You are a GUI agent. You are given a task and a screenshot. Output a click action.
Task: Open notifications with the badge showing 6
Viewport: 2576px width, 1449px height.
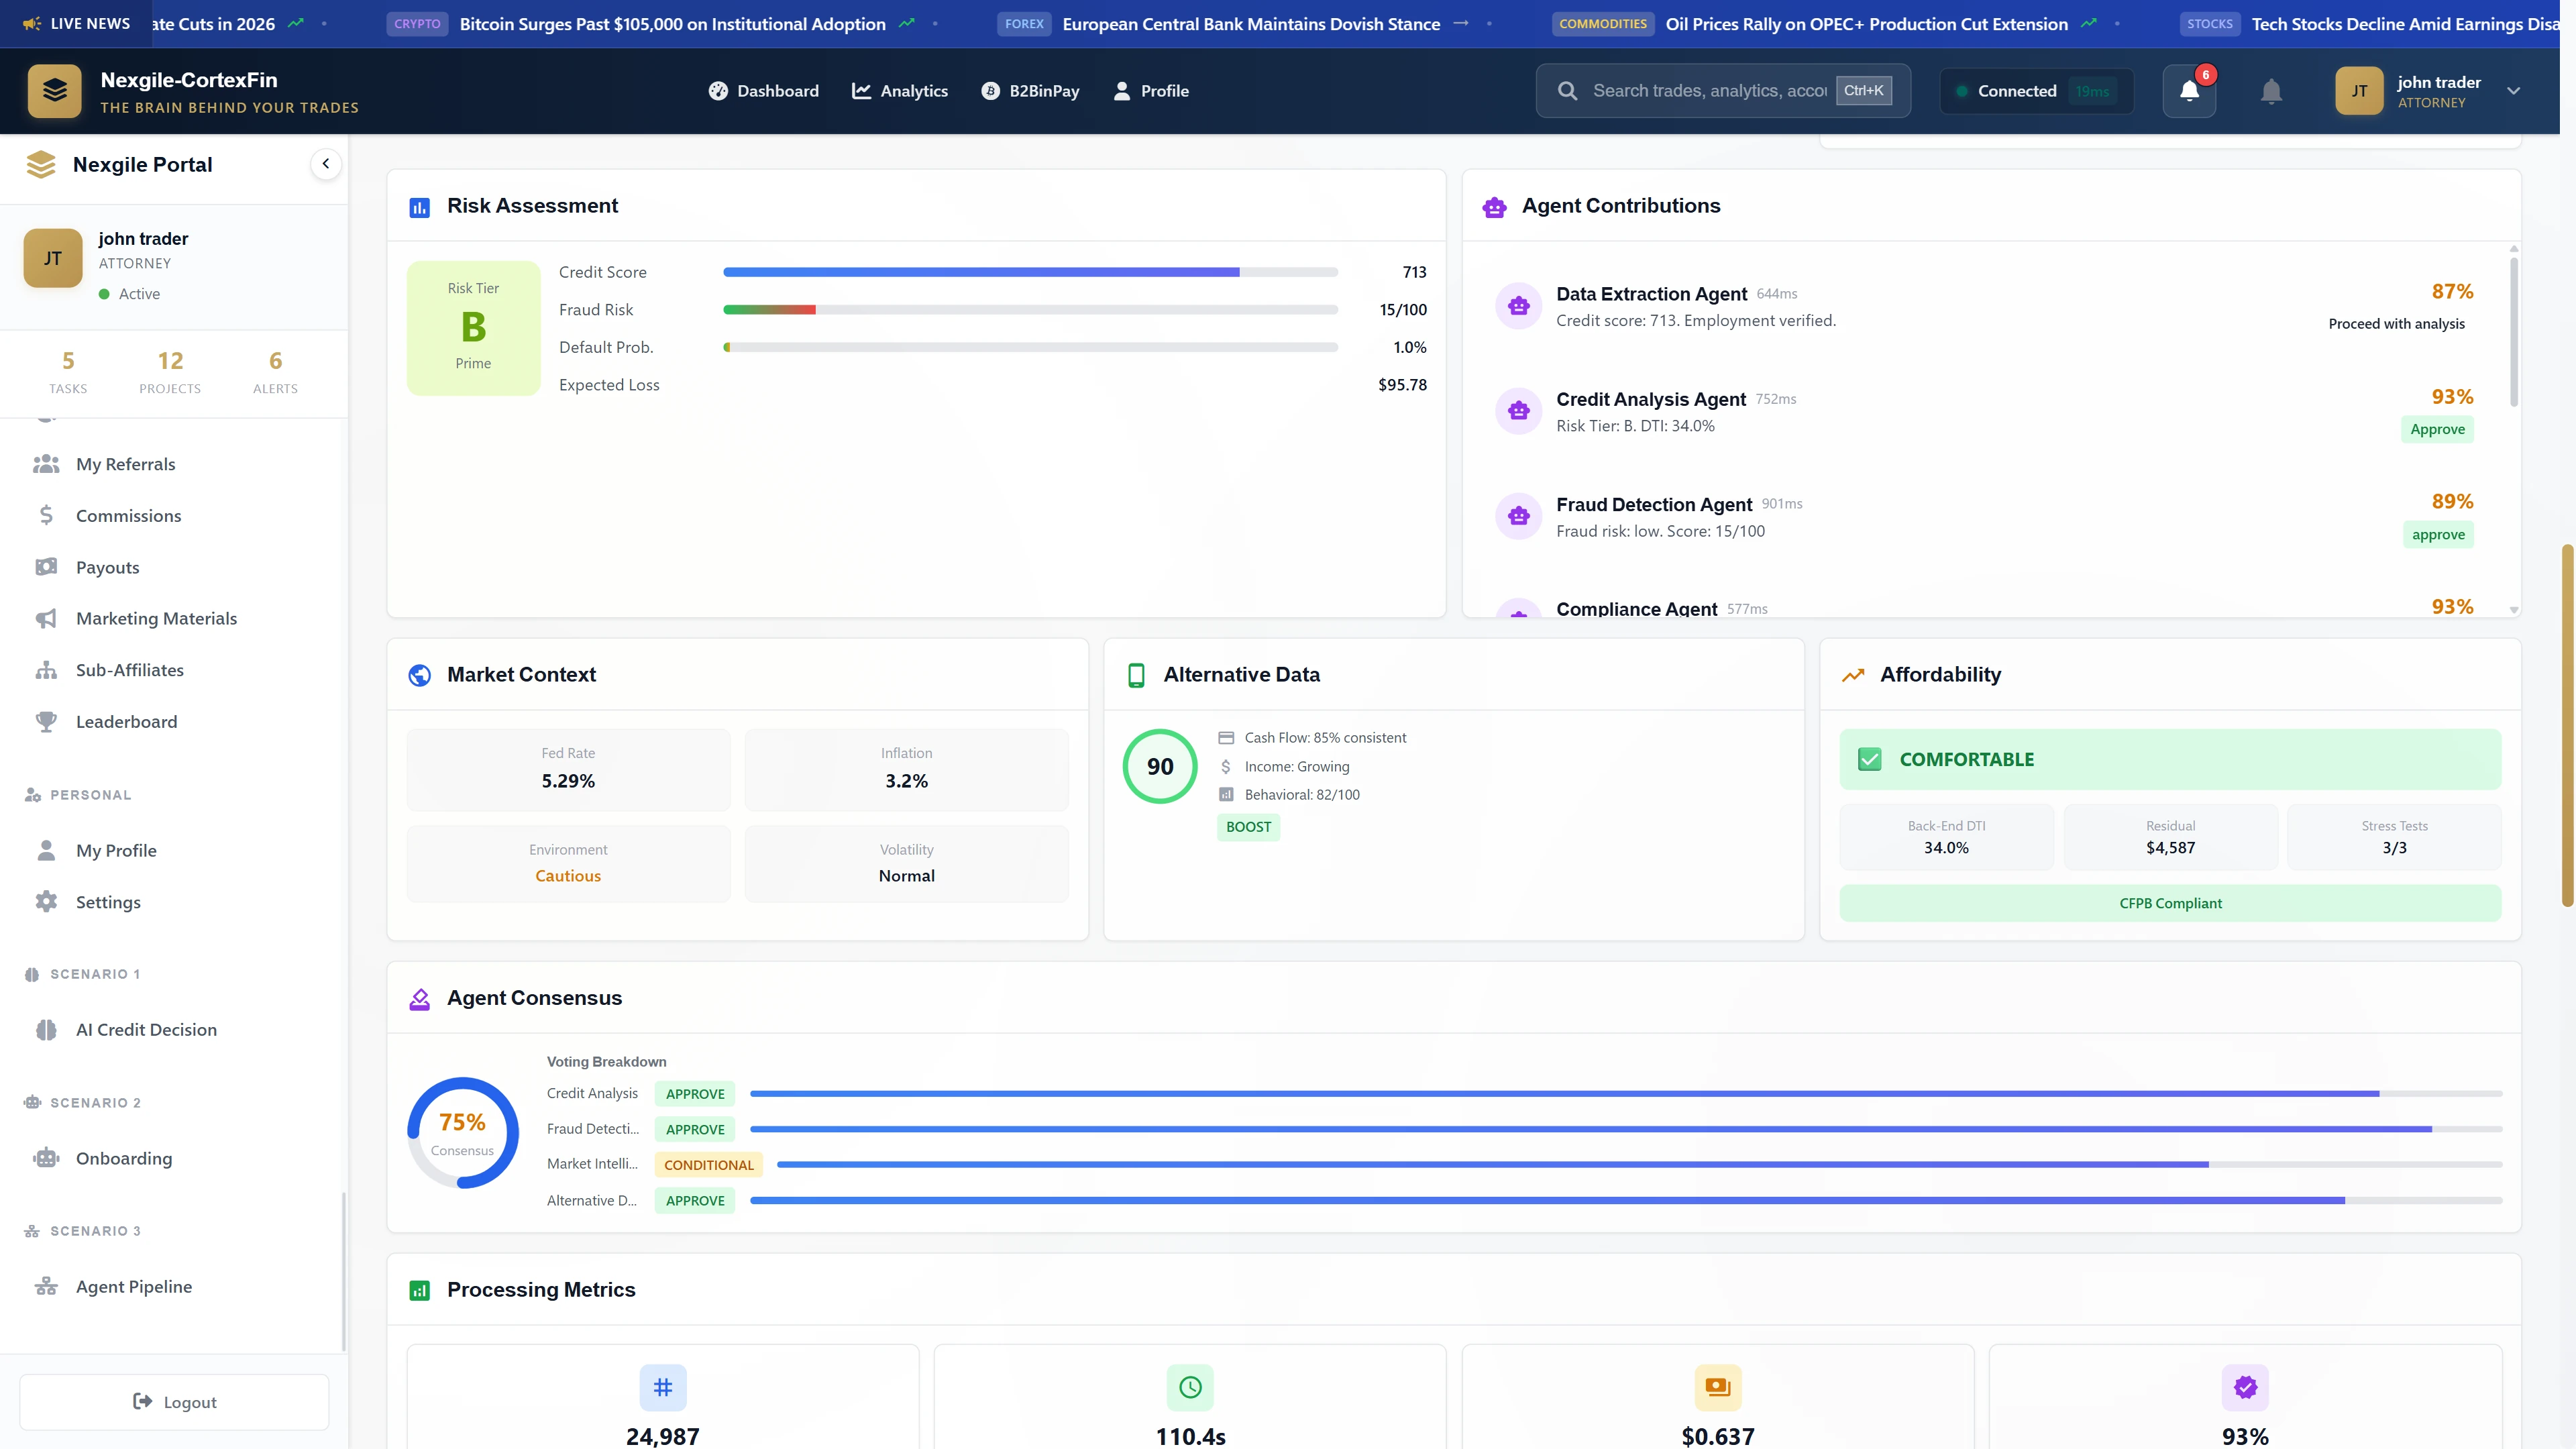pos(2189,90)
